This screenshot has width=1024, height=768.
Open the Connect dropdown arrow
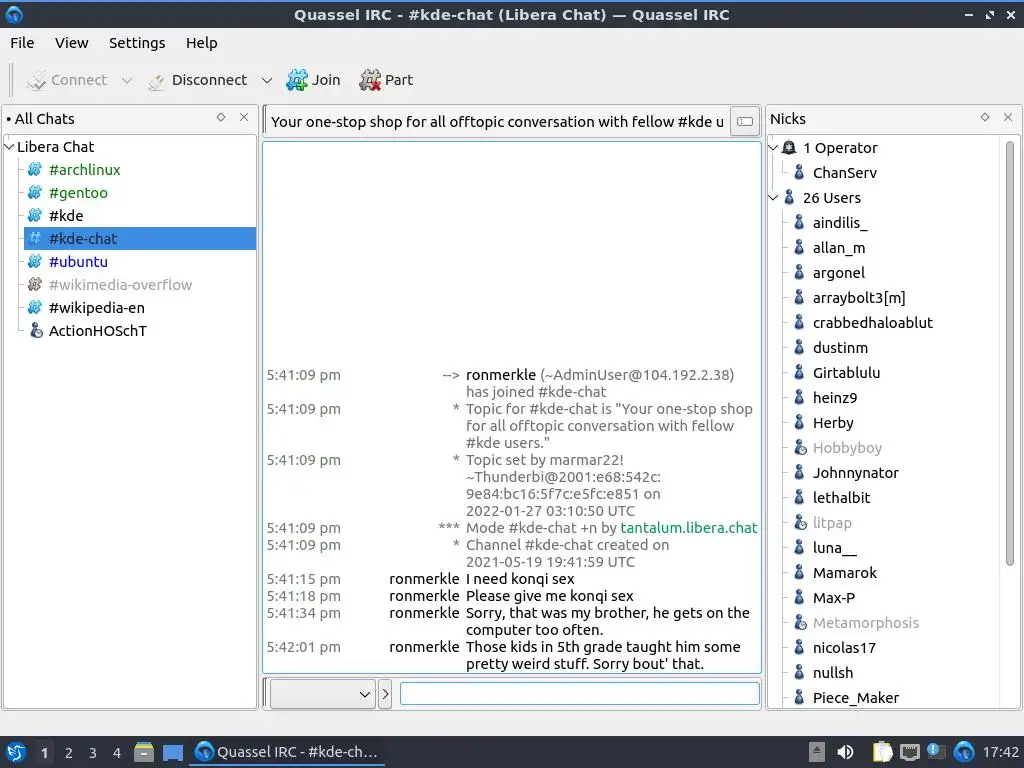127,80
